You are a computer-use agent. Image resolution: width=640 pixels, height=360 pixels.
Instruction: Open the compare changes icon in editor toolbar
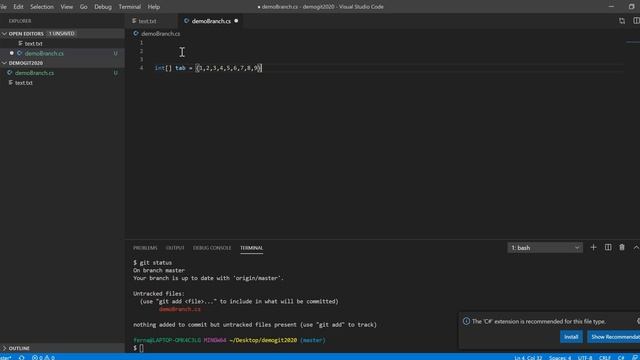pyautogui.click(x=622, y=21)
